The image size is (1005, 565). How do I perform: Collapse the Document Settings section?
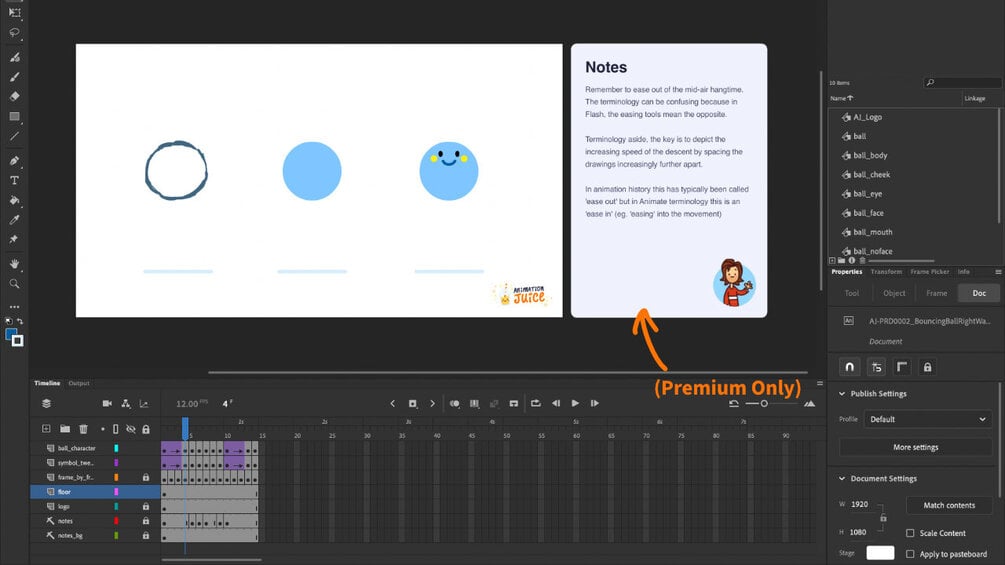click(842, 479)
